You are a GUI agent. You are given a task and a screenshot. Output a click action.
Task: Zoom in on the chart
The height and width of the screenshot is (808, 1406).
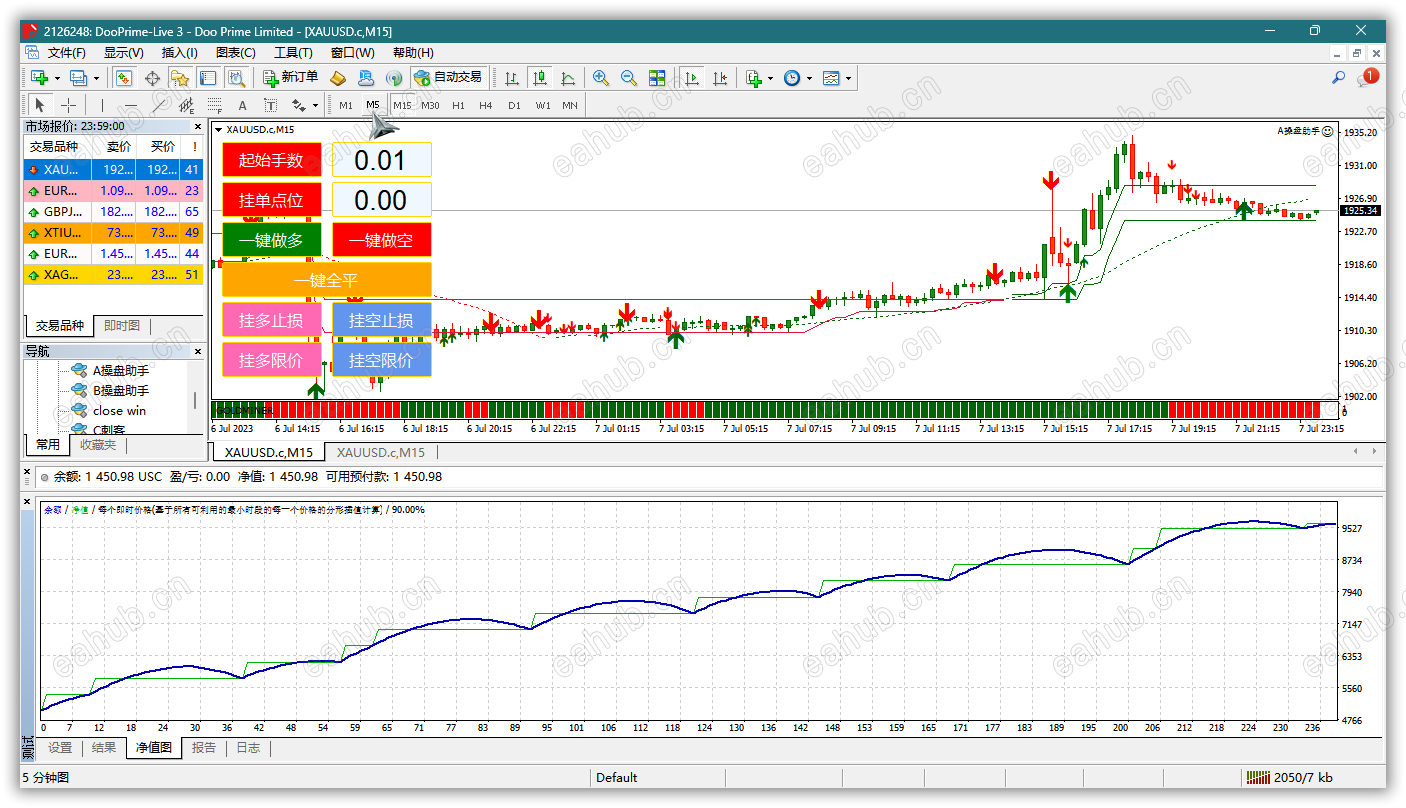601,77
